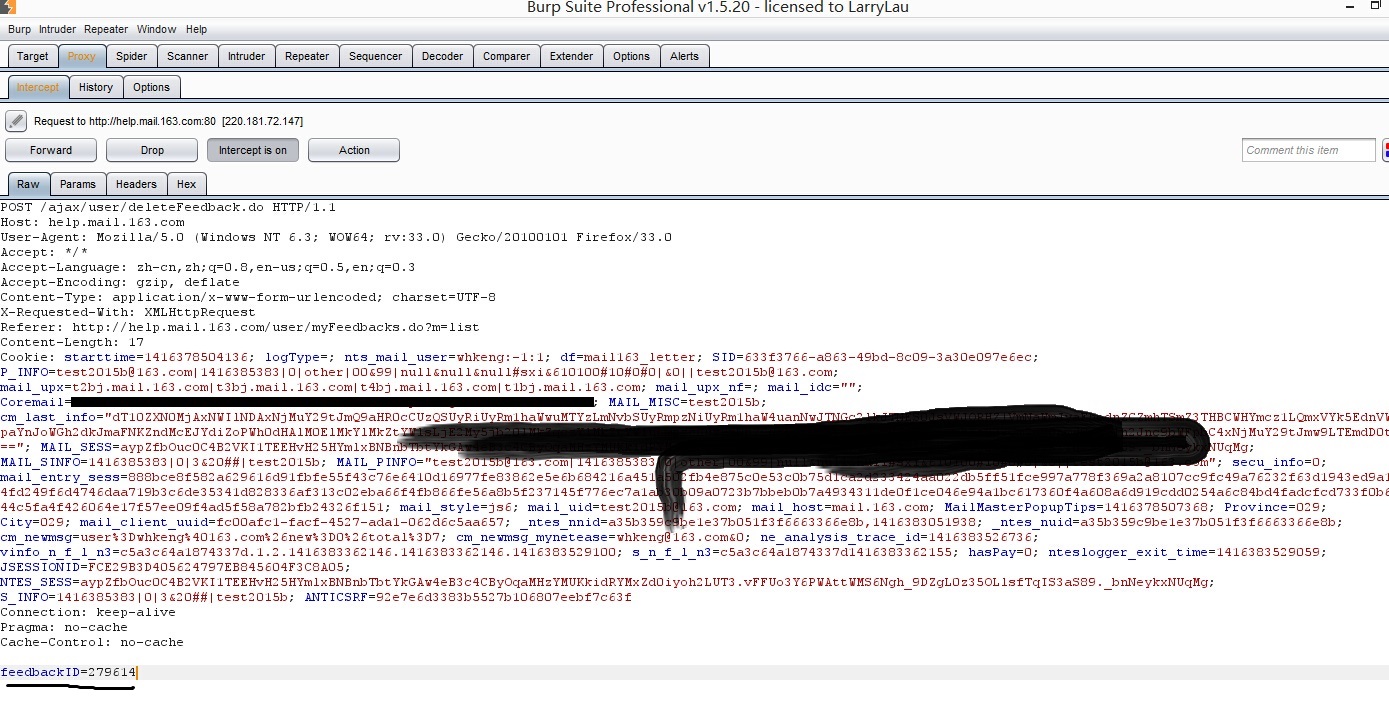
Task: Switch to the Target tab
Action: tap(32, 56)
